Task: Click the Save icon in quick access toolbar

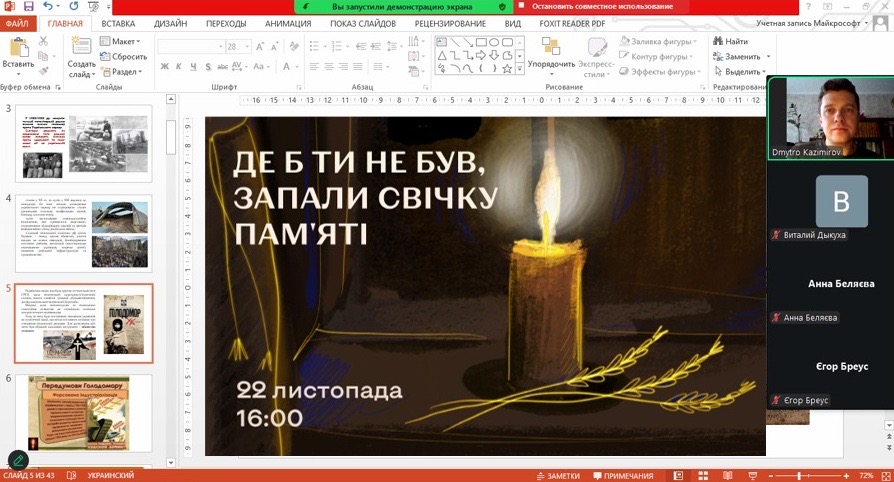Action: click(27, 7)
